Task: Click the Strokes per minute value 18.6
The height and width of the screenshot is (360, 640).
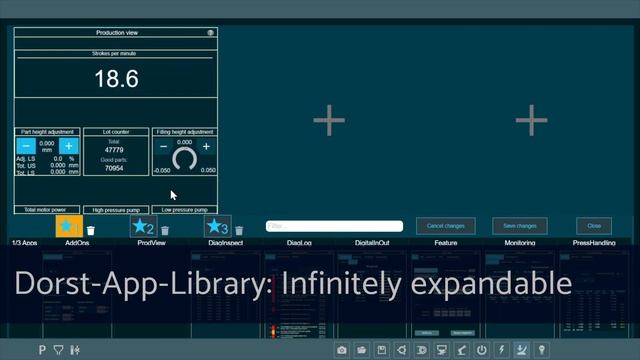Action: click(x=117, y=78)
